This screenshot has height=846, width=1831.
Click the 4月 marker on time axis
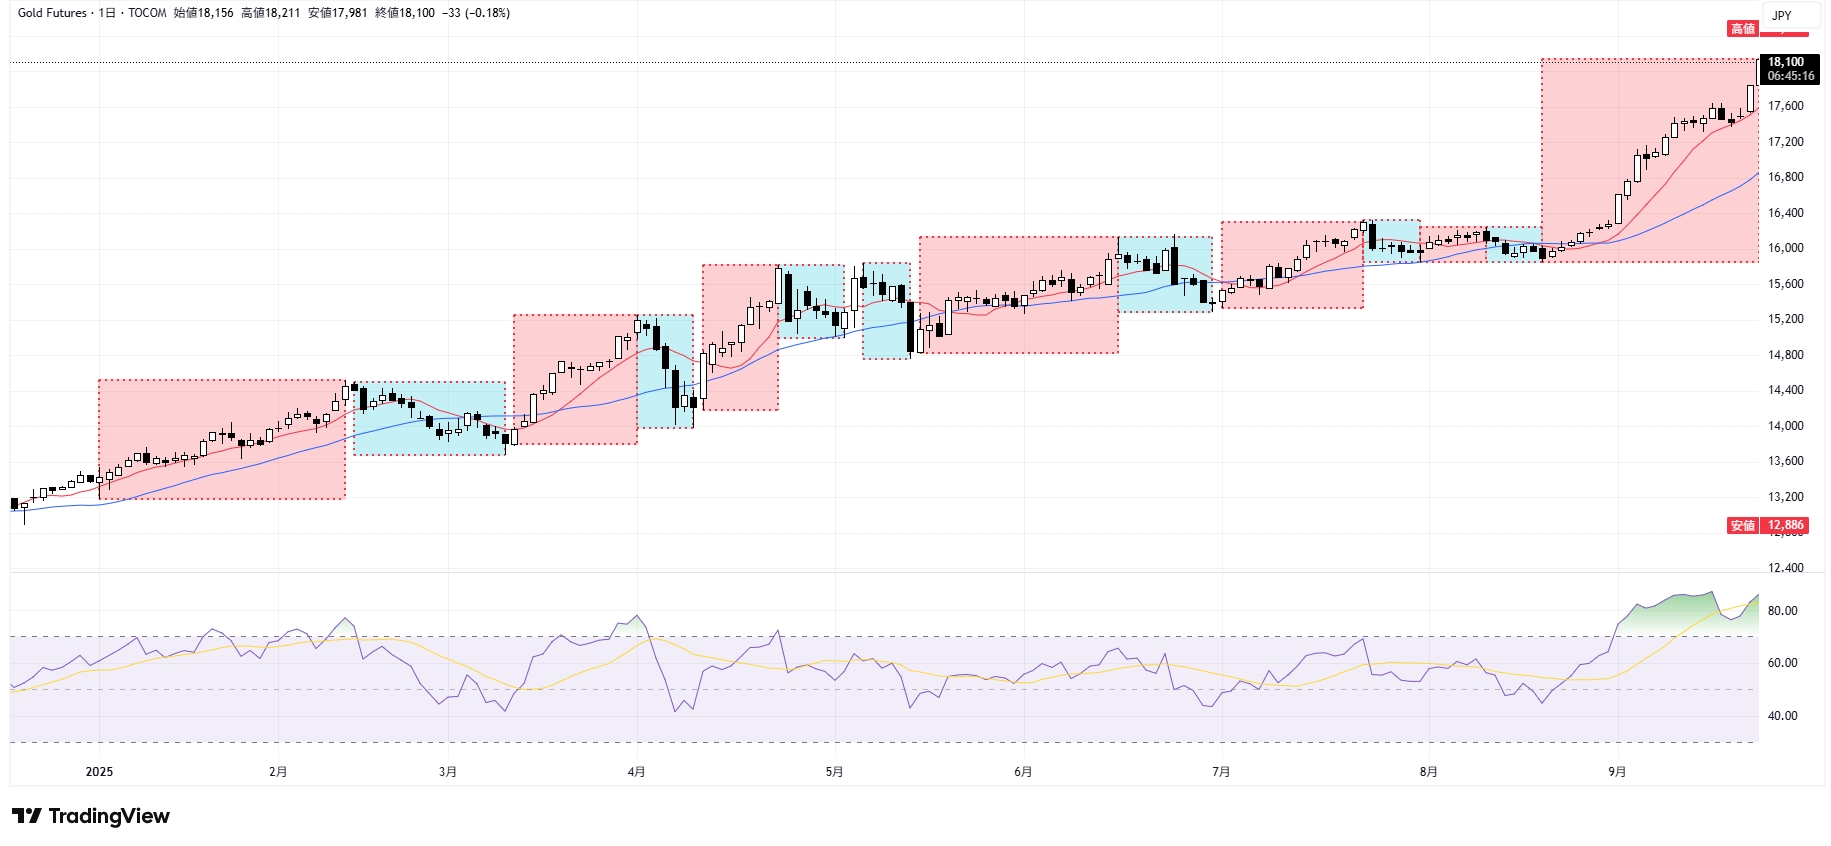[x=636, y=772]
